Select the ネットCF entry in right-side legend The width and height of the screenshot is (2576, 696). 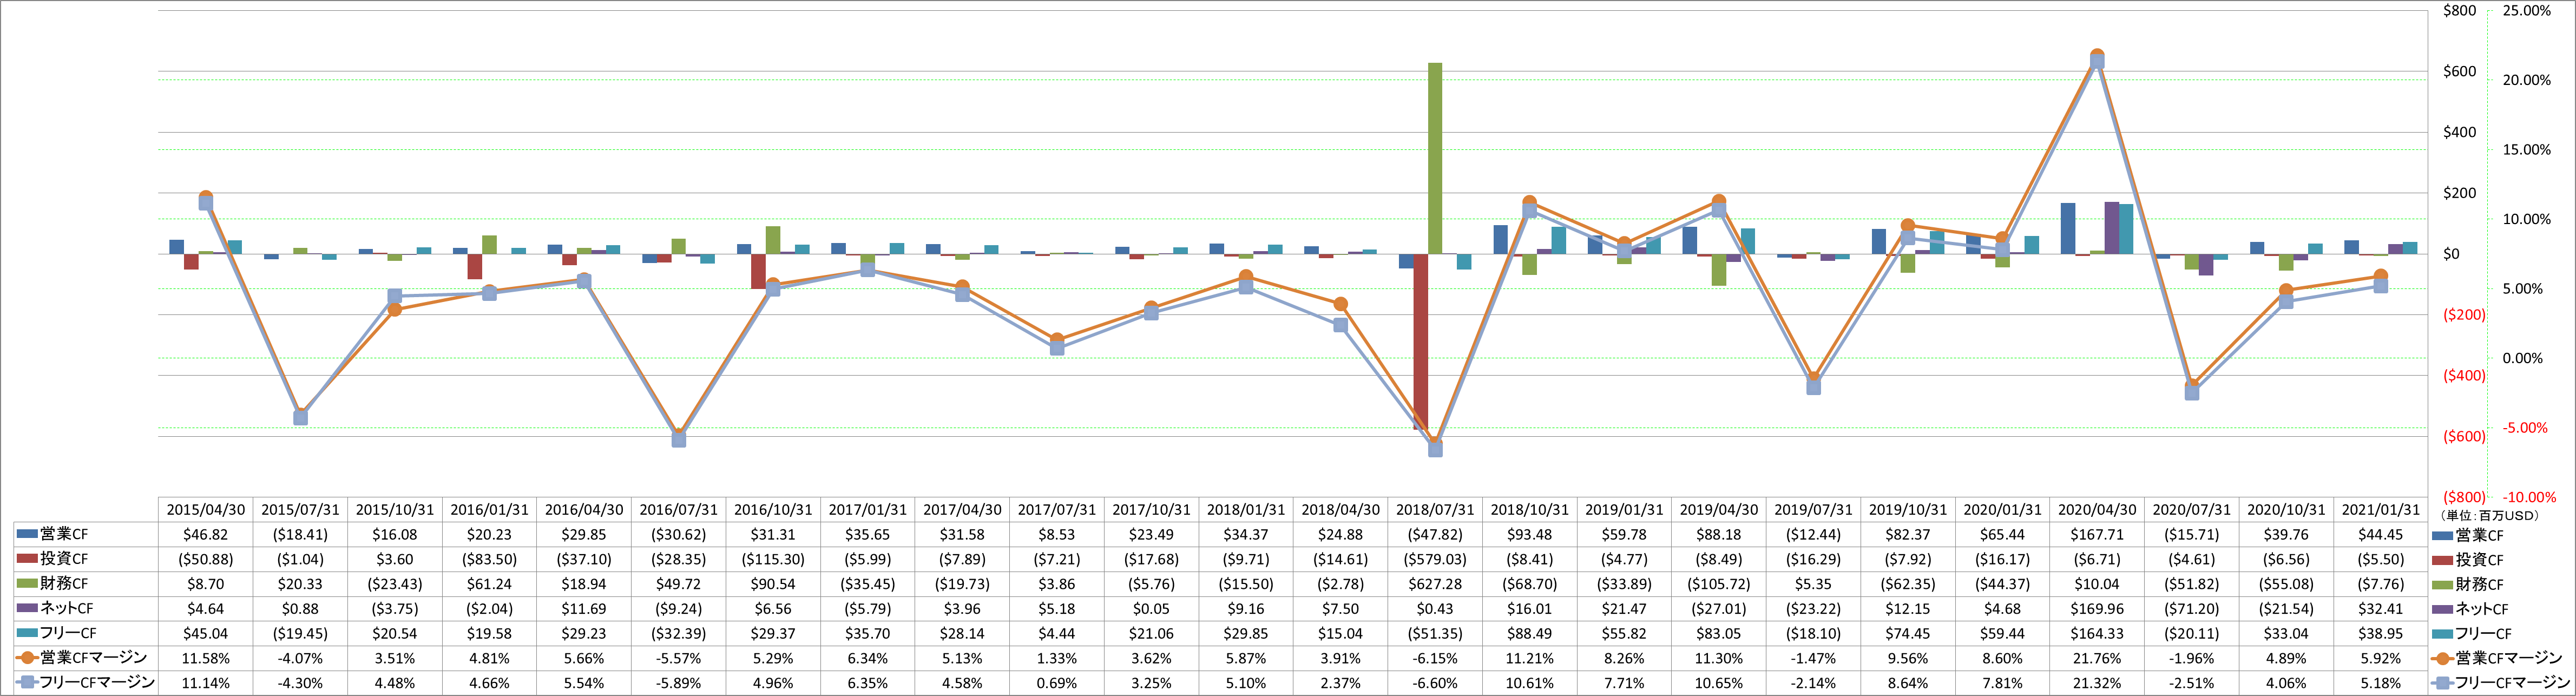pos(2470,609)
